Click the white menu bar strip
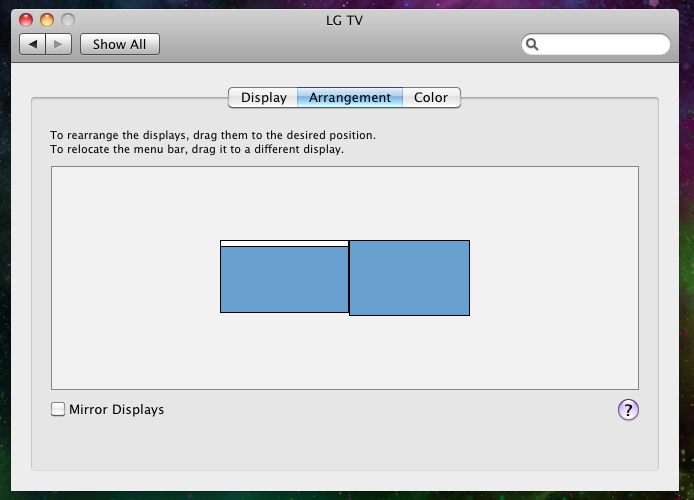The width and height of the screenshot is (694, 500). [x=285, y=243]
